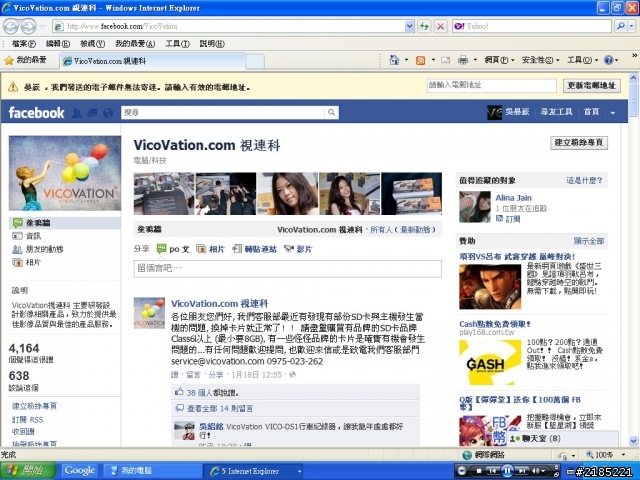Click the GASH advertisement image
Image resolution: width=640 pixels, height=480 pixels.
490,362
